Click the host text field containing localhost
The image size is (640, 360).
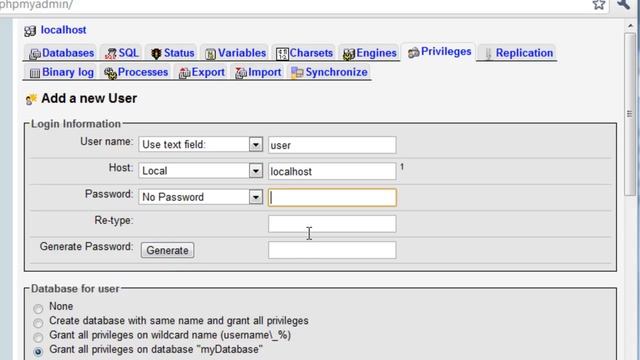click(332, 171)
